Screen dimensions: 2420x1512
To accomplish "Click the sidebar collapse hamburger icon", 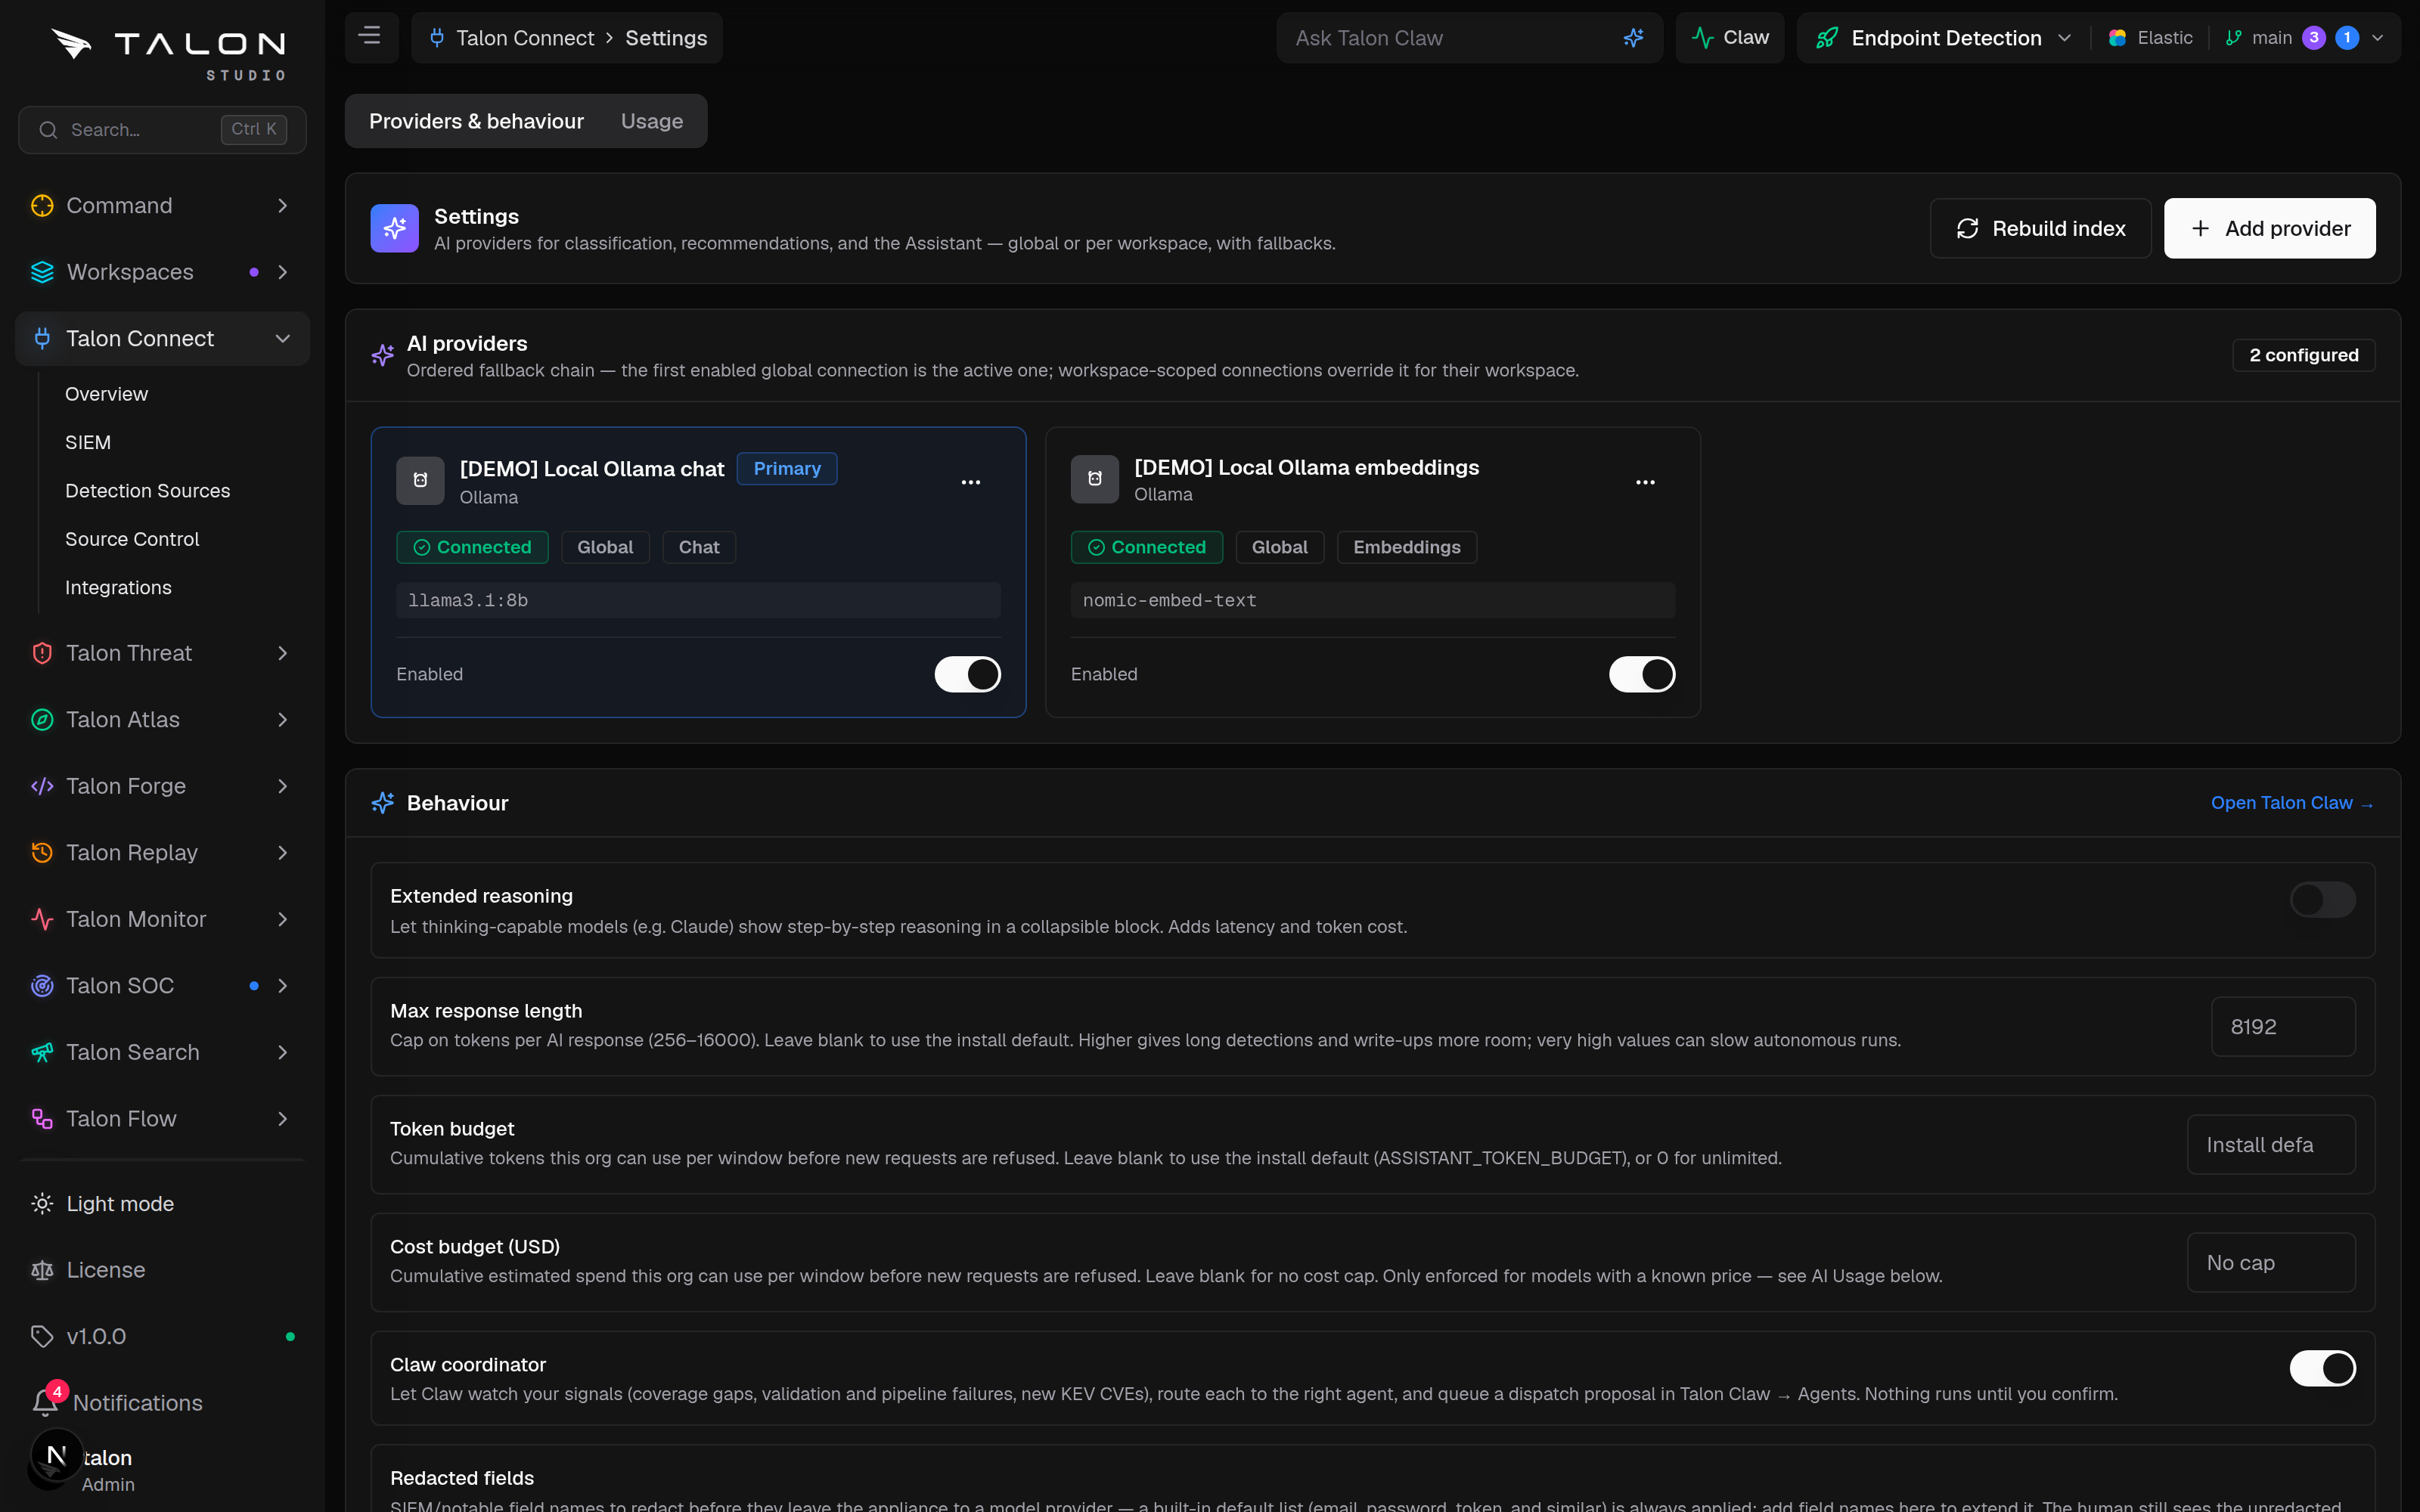I will click(371, 37).
